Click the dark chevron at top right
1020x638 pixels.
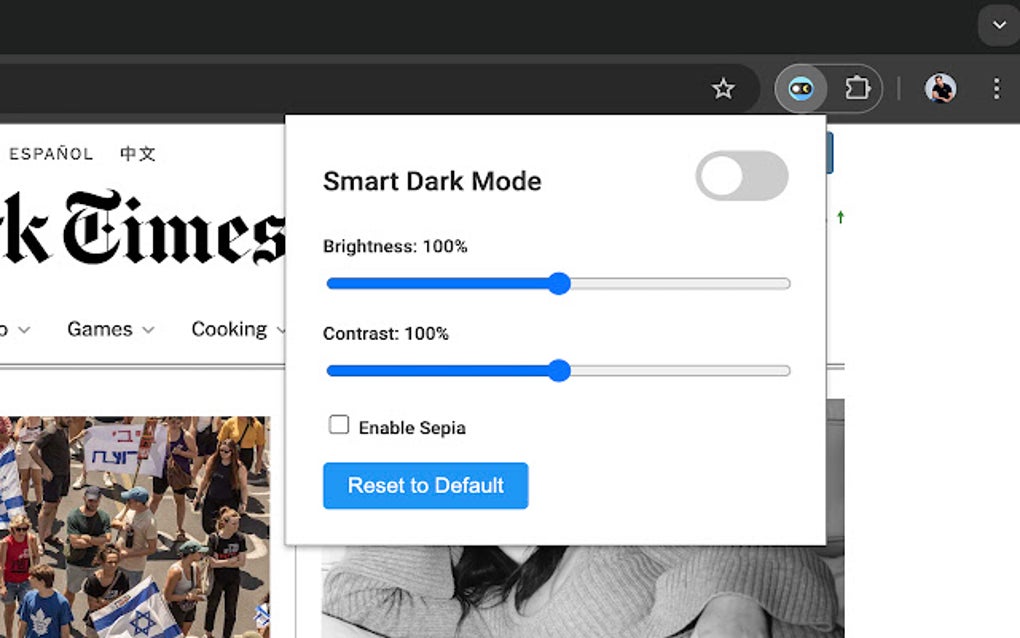pos(997,25)
